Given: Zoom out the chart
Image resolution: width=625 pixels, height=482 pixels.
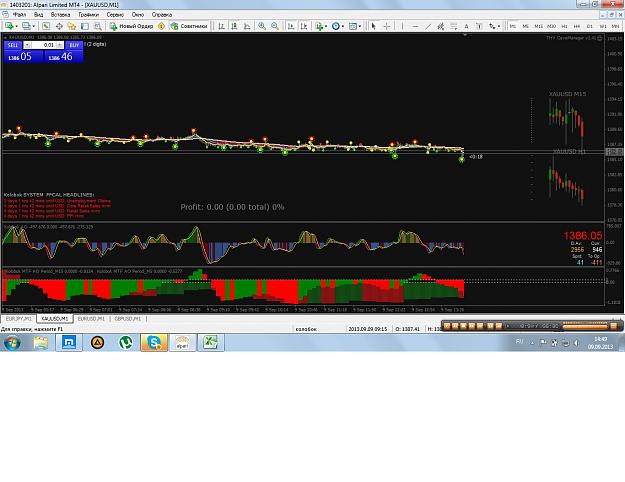Looking at the screenshot, I should tap(275, 26).
